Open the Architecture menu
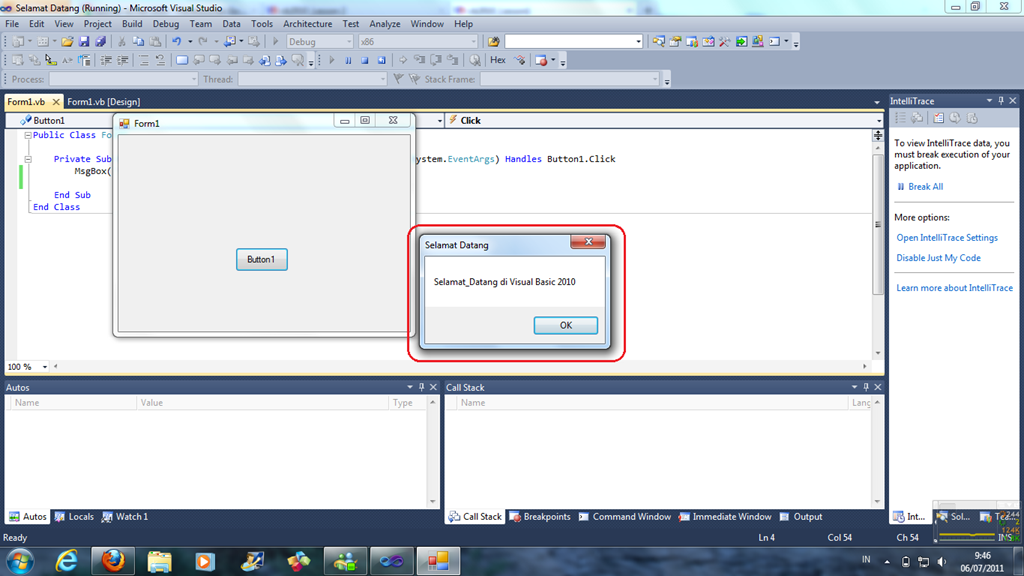Viewport: 1024px width, 576px height. (x=308, y=24)
